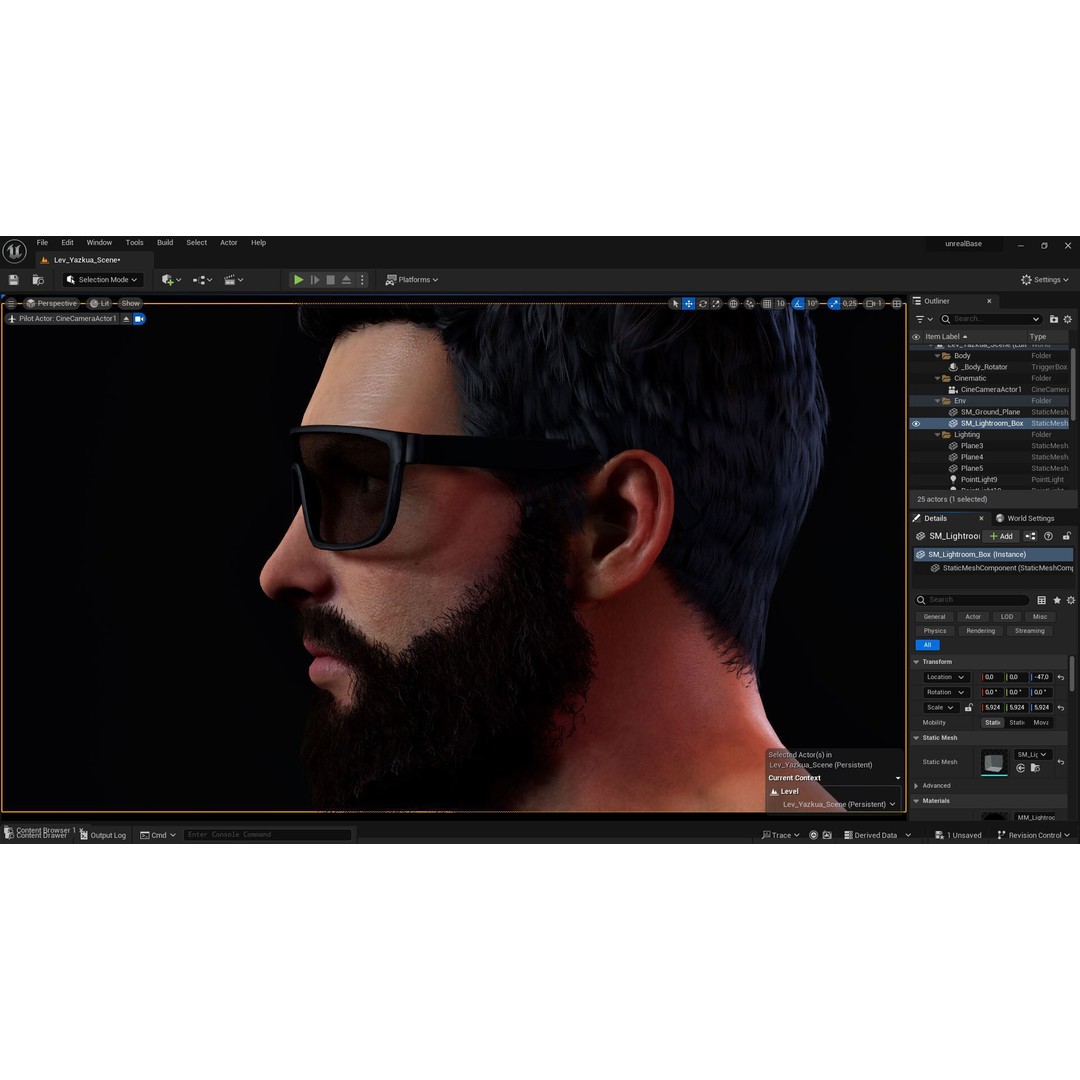Toggle the Details panel lock icon
Screen dimensions: 1080x1080
coord(1066,537)
